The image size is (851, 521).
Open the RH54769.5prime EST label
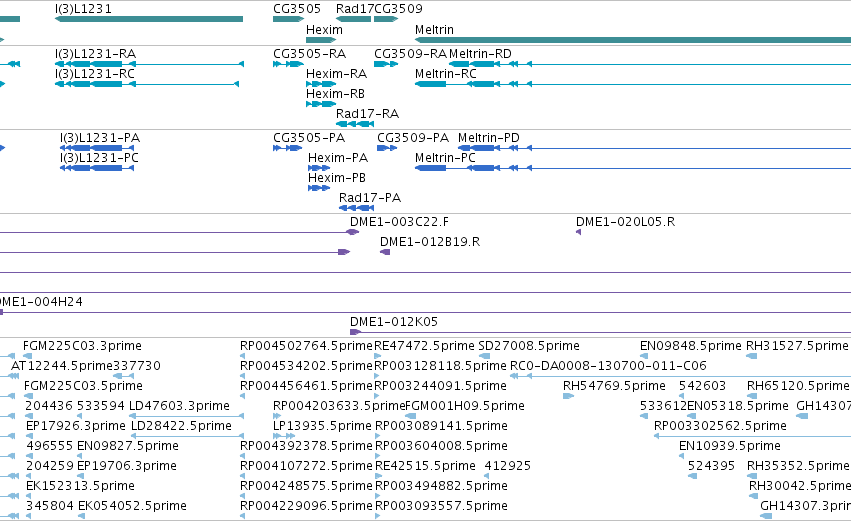[614, 386]
